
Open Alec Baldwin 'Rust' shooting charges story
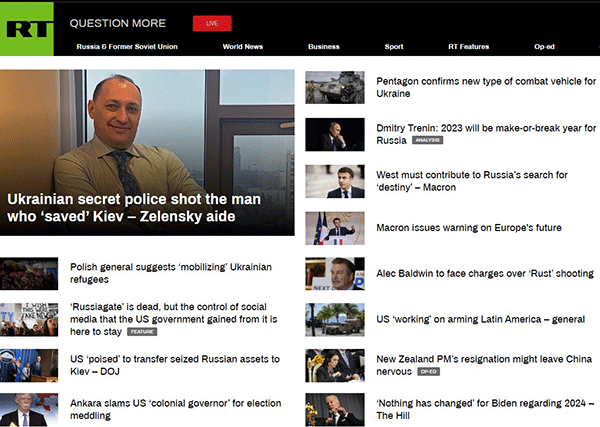click(485, 274)
